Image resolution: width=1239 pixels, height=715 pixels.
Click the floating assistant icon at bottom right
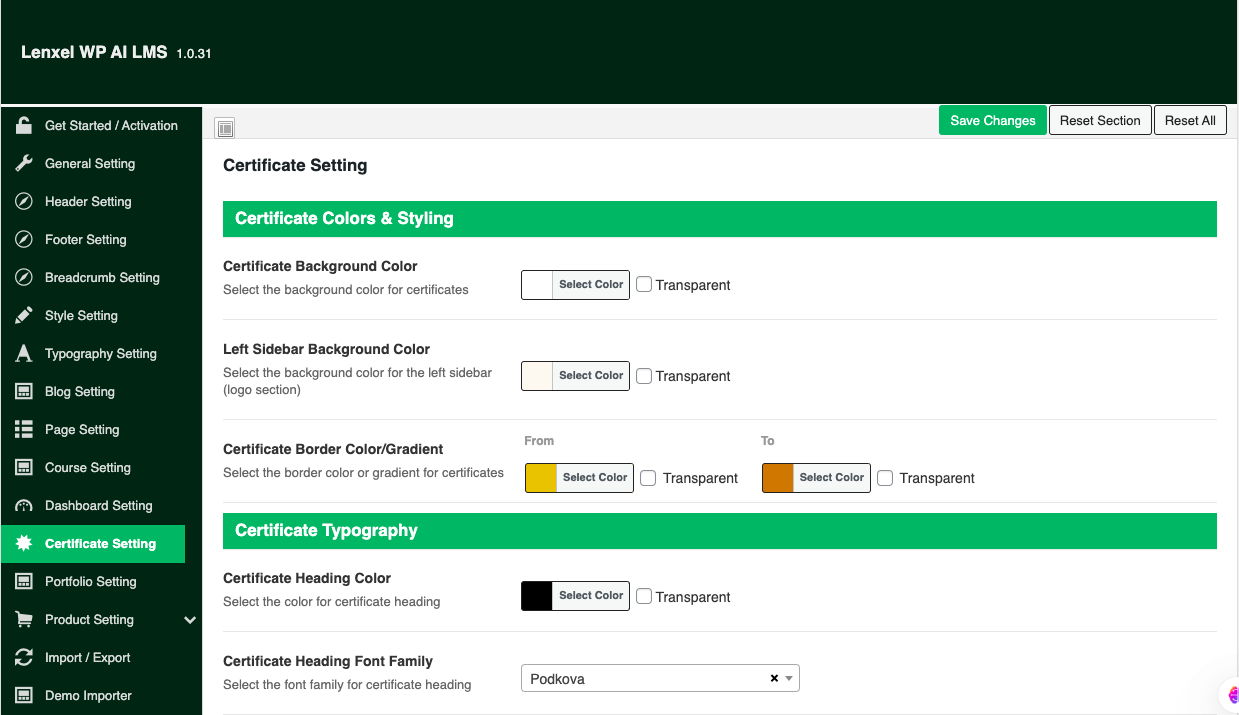[x=1230, y=696]
